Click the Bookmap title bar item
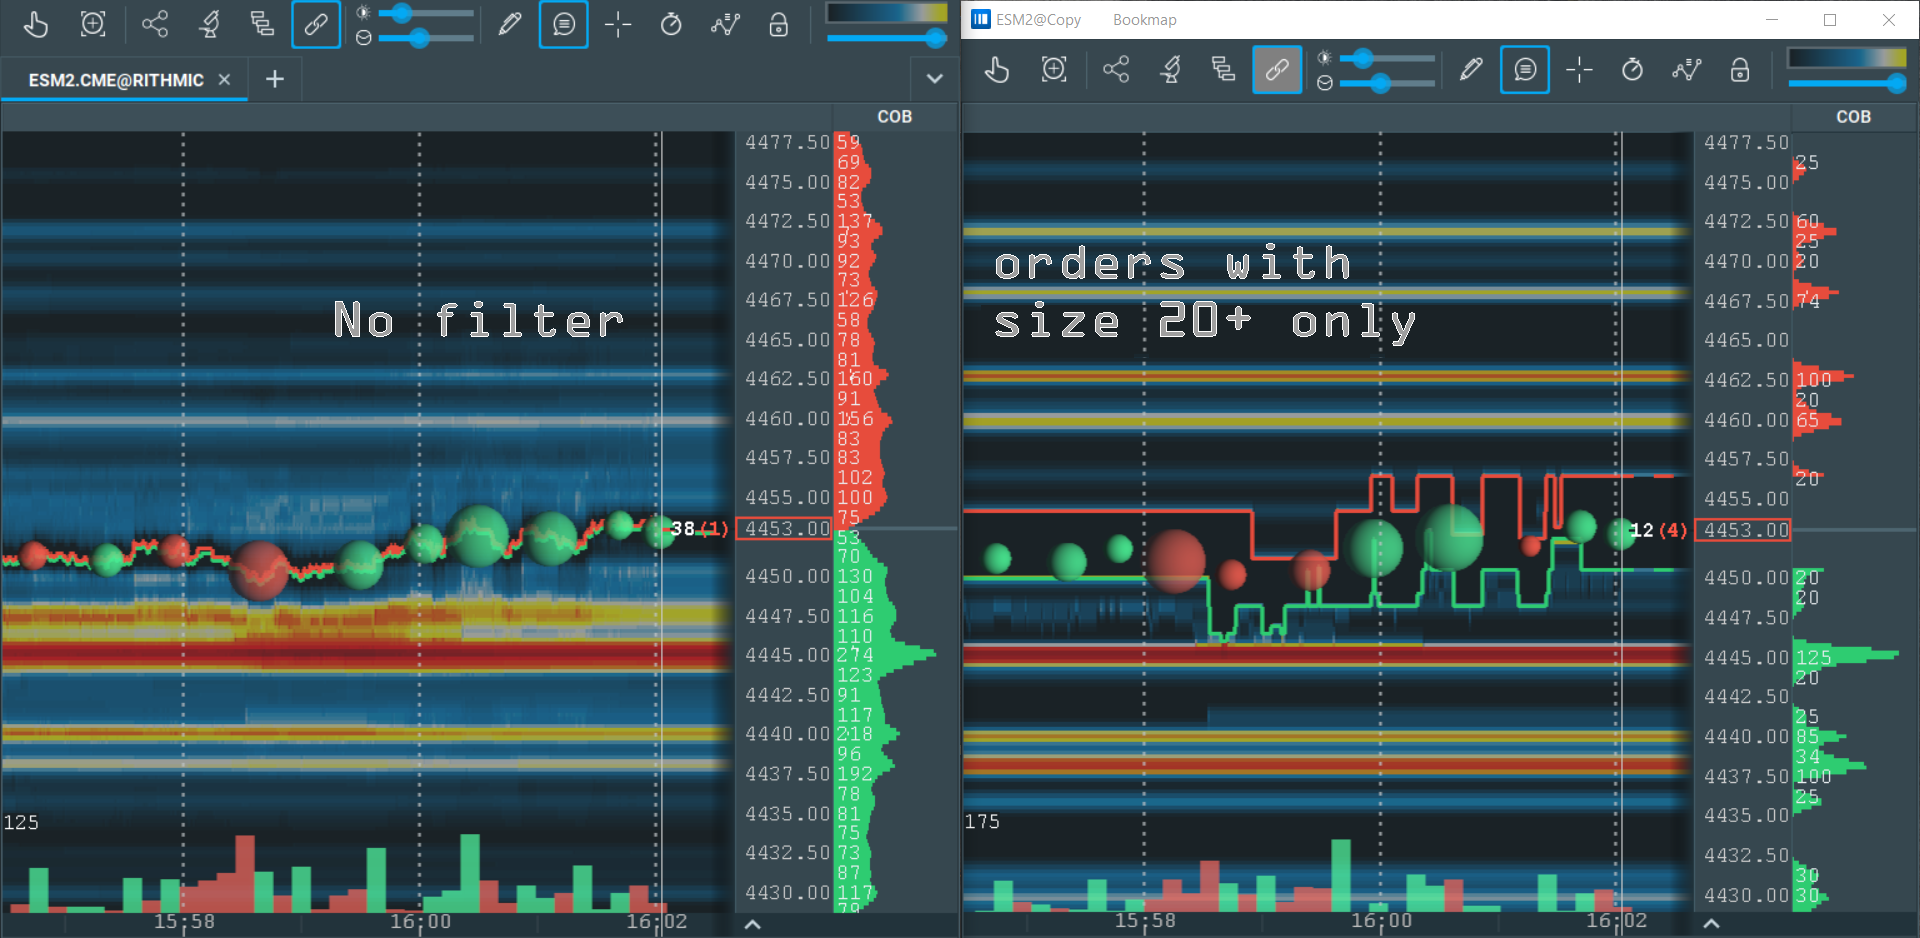Viewport: 1920px width, 938px height. (x=1144, y=20)
